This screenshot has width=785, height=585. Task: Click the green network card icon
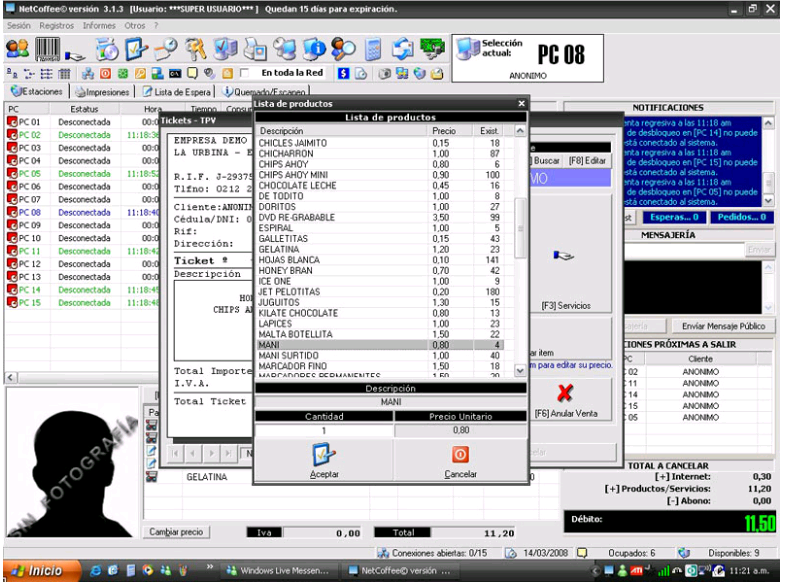pyautogui.click(x=433, y=49)
